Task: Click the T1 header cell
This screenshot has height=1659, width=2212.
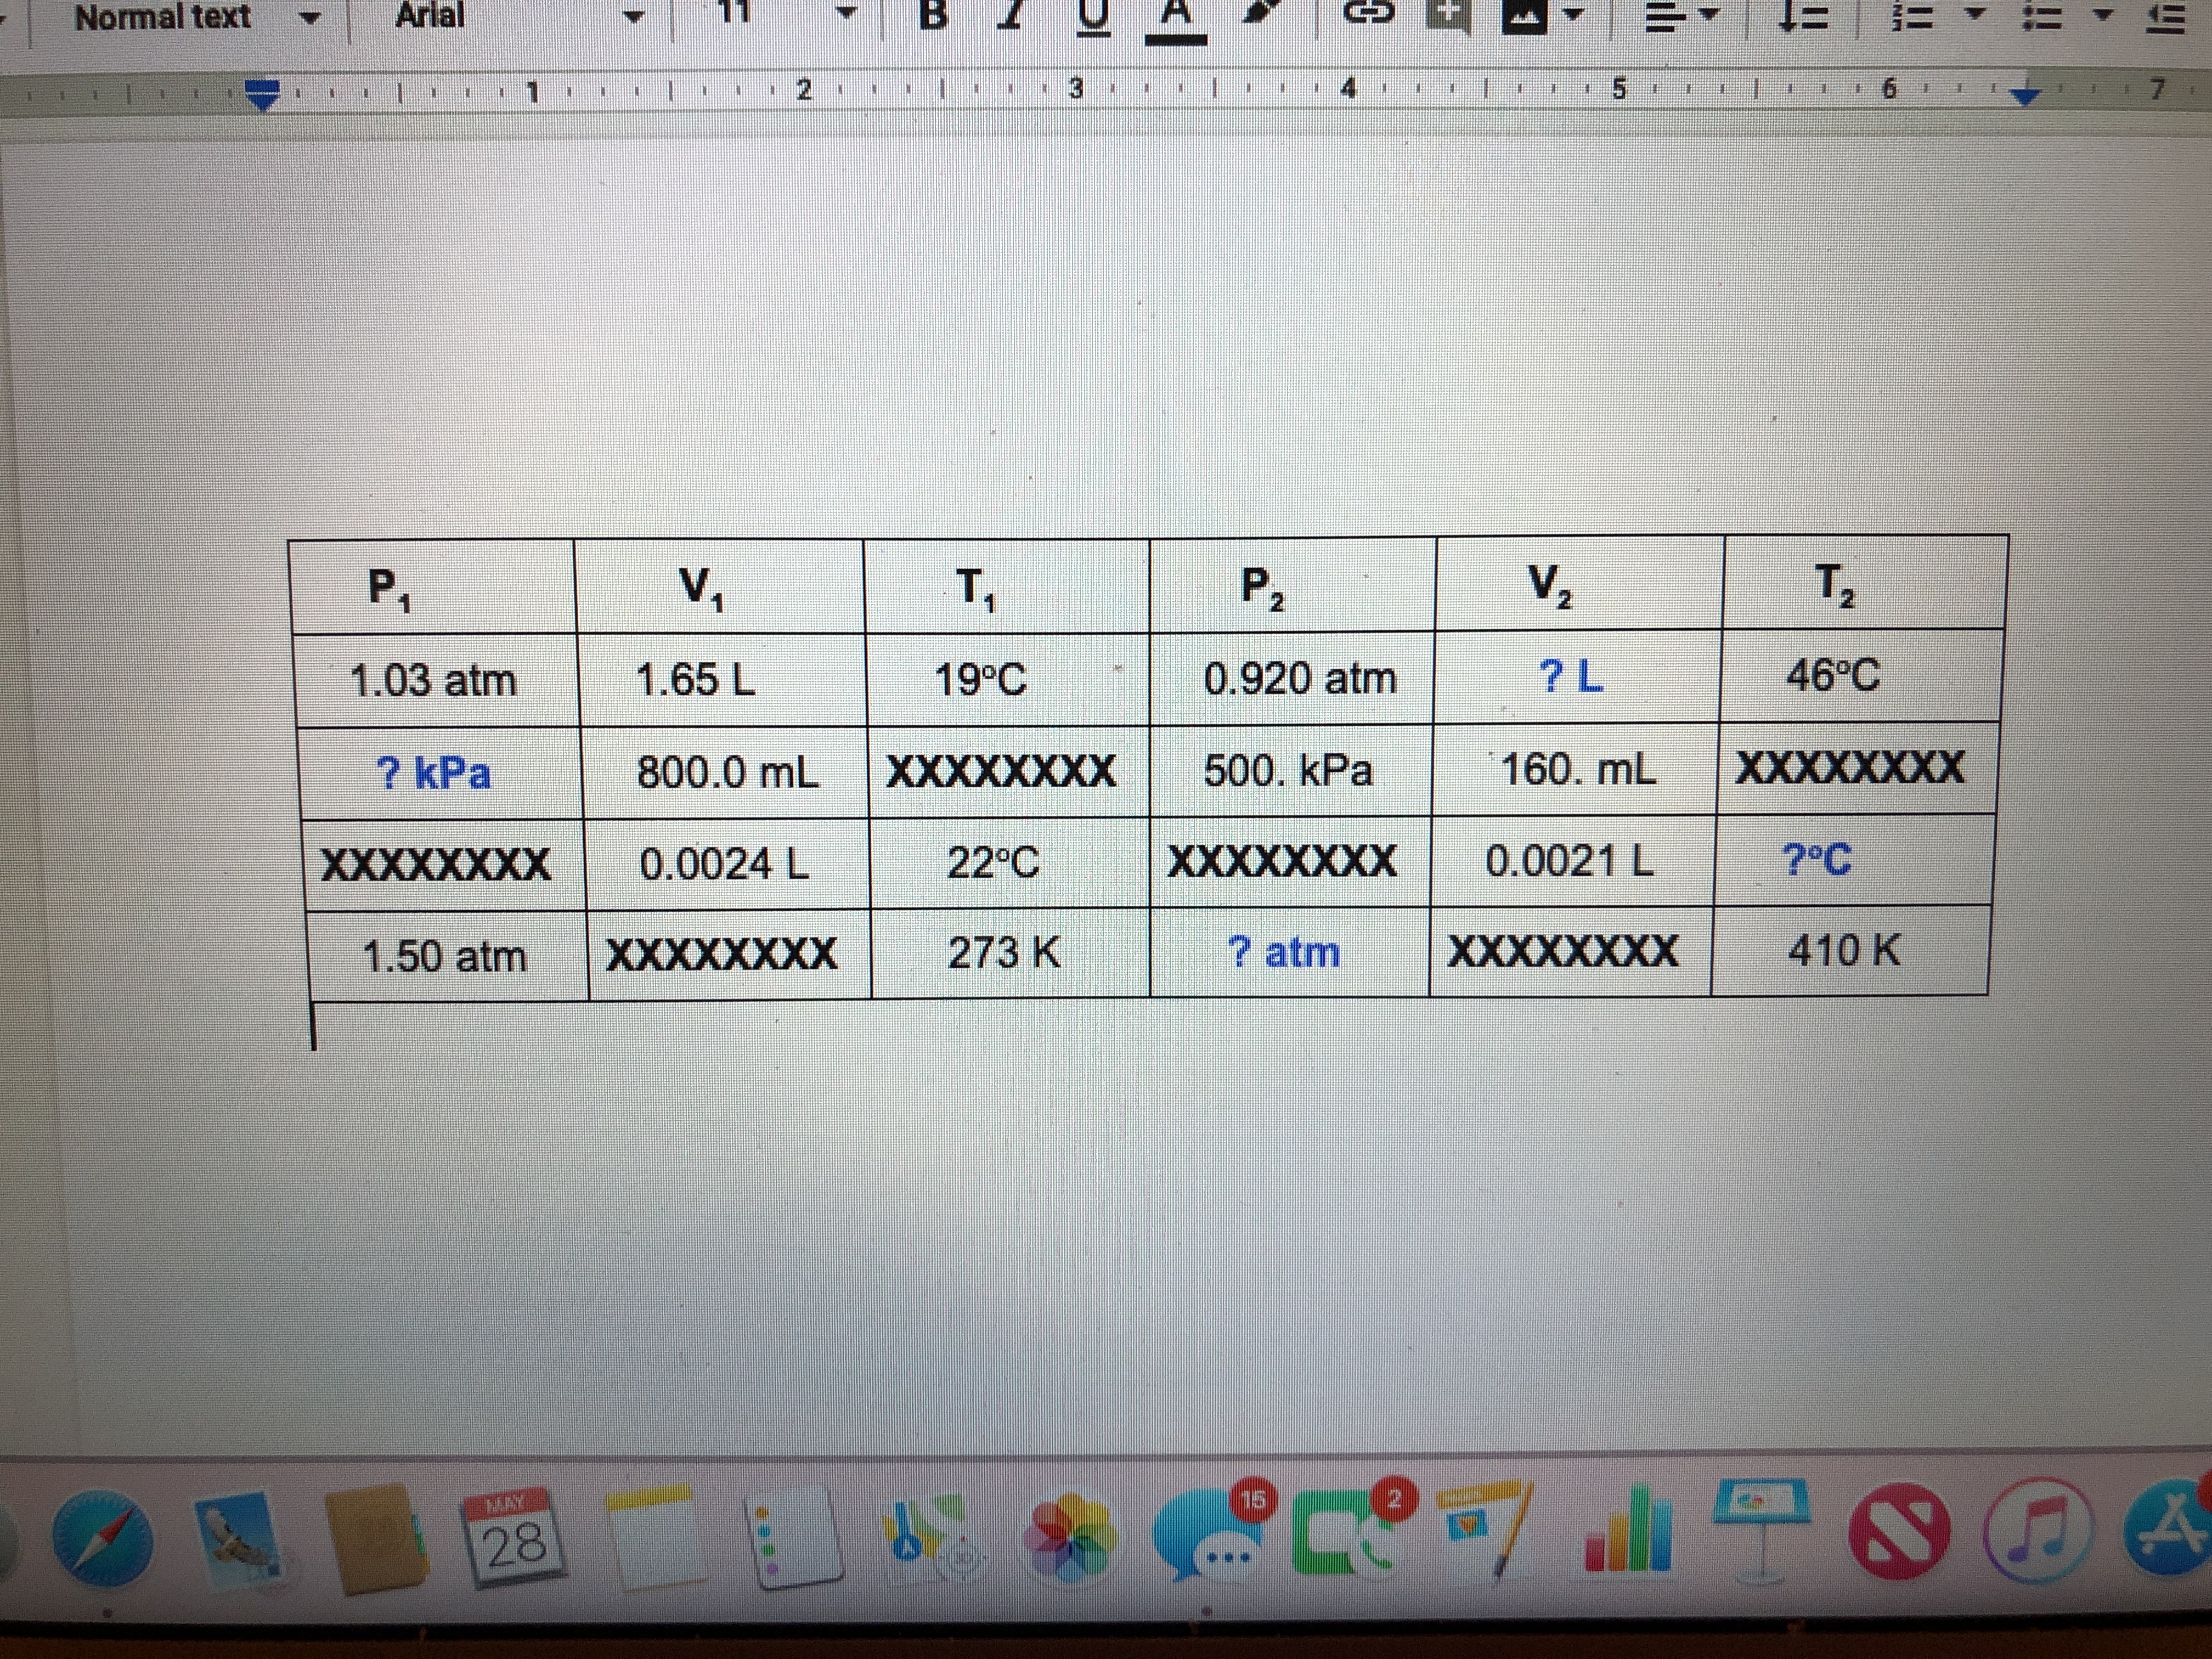Action: click(x=1007, y=586)
